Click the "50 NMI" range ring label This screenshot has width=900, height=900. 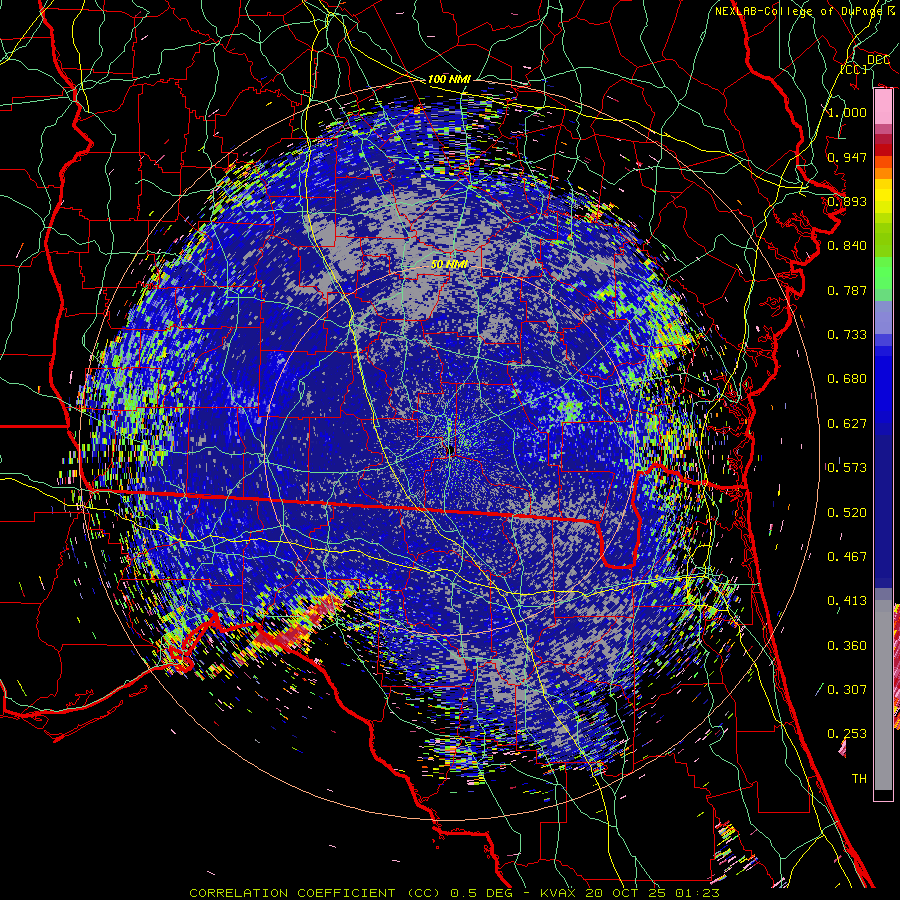449,265
